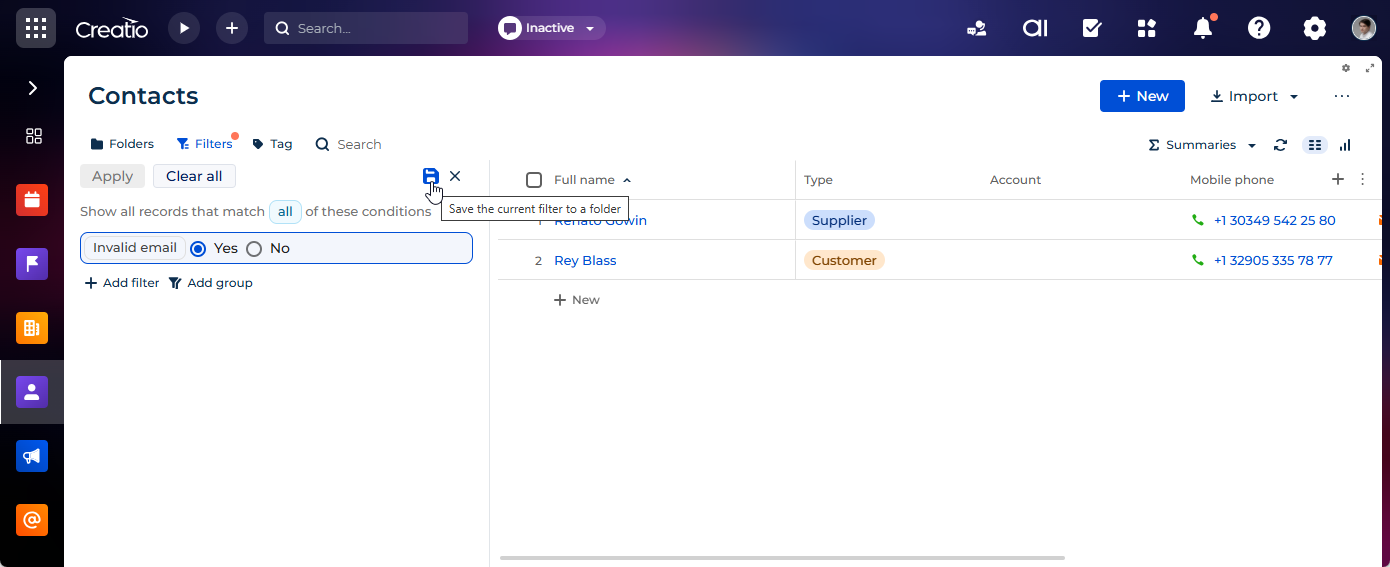Screen dimensions: 1390x567
Task: Open the orange accounts building section
Action: click(x=32, y=328)
